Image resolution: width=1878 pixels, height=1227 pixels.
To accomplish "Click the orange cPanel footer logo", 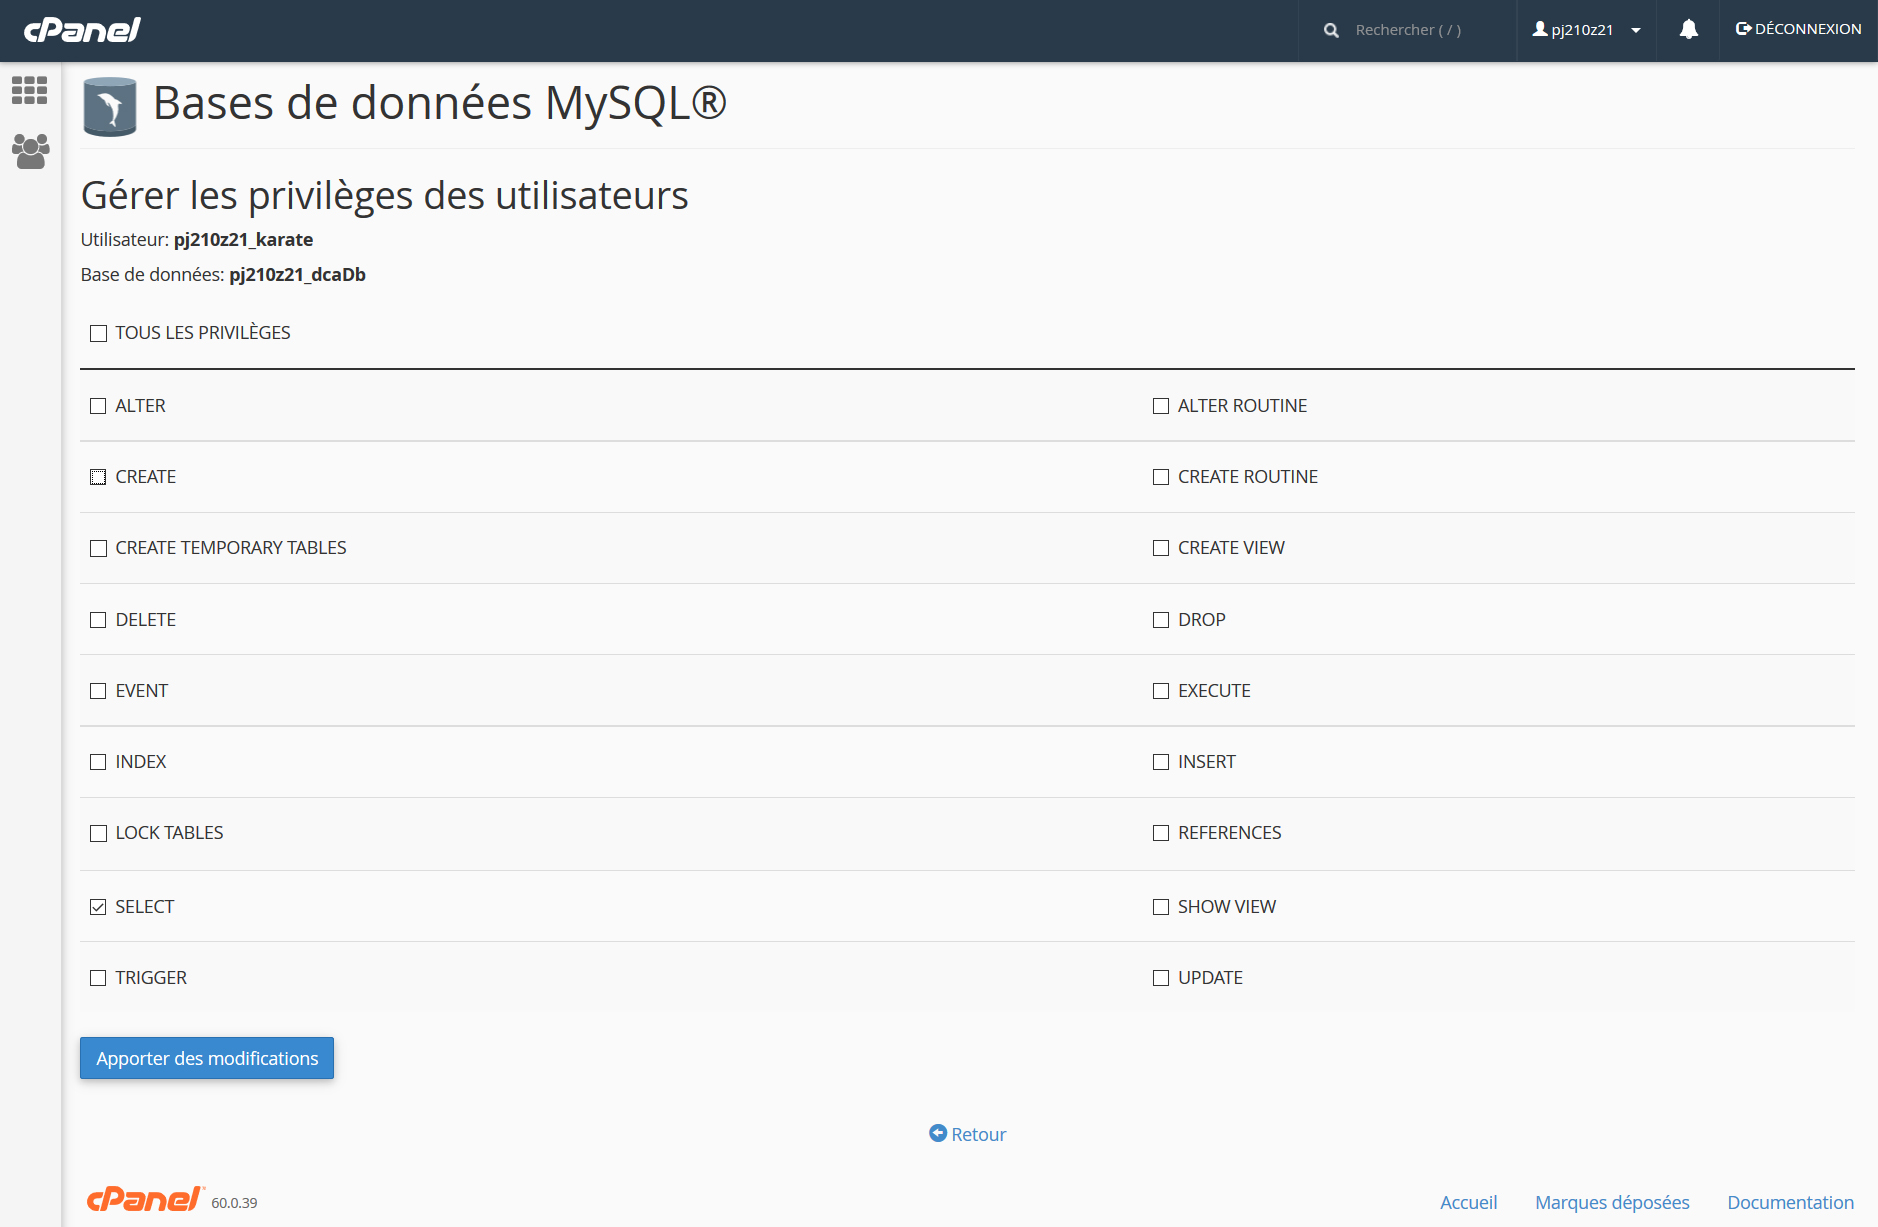I will point(146,1199).
